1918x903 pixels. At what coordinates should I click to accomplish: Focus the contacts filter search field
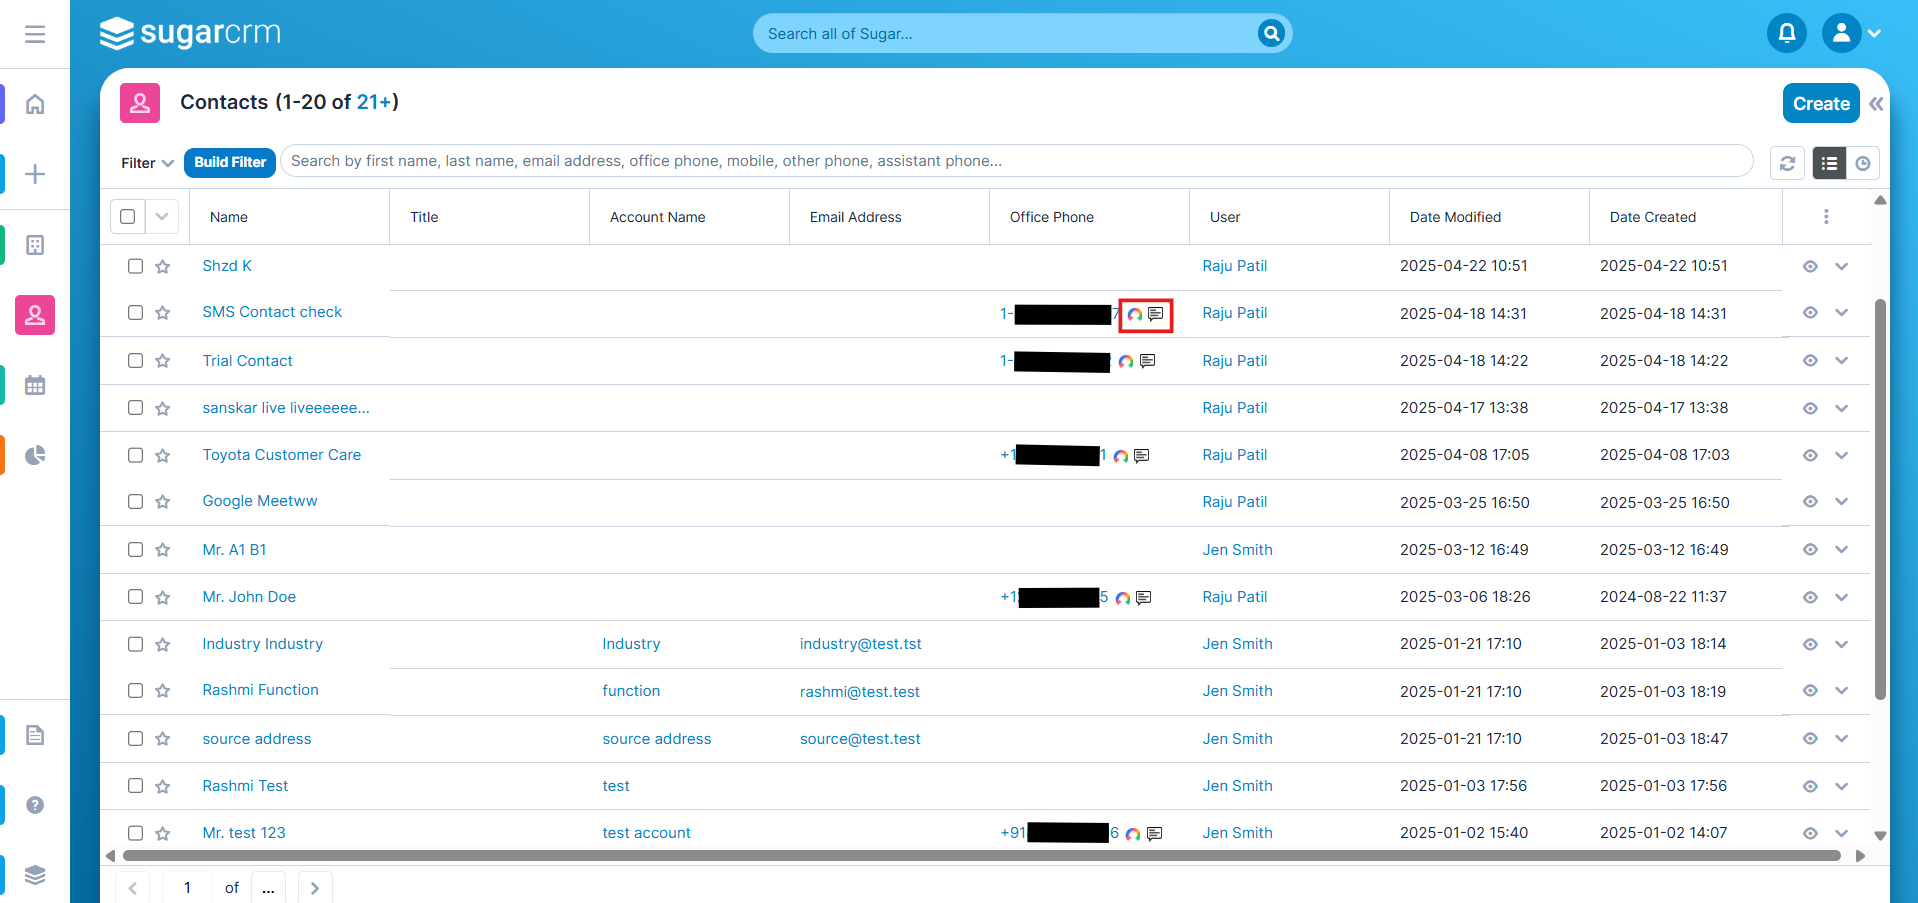1017,161
